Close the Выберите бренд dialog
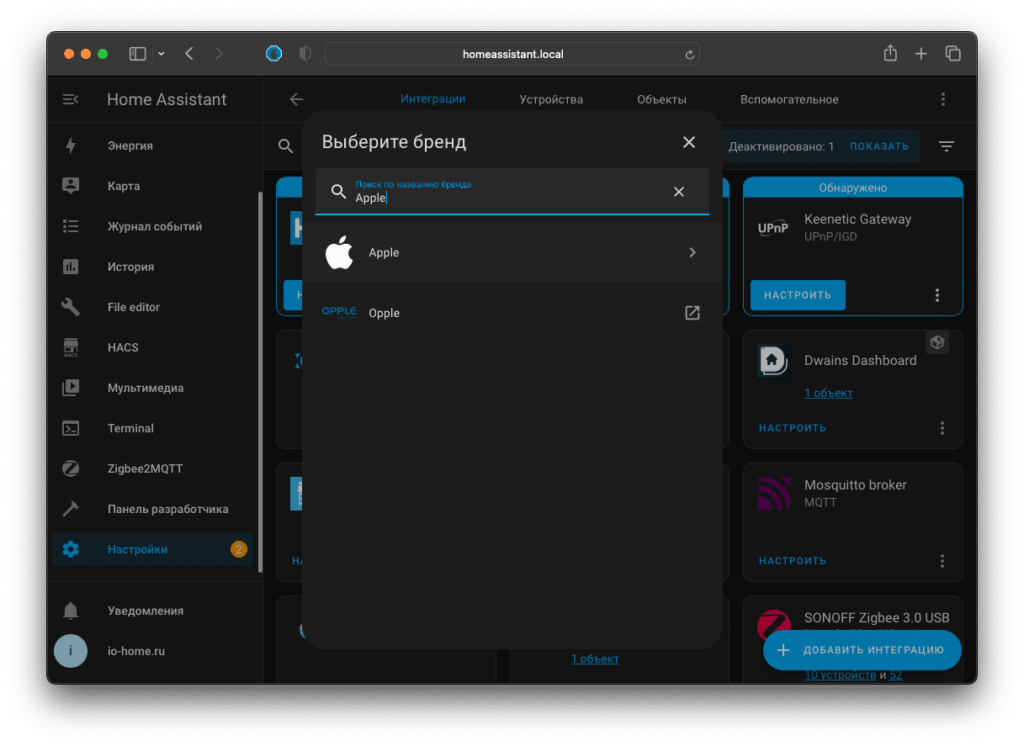This screenshot has width=1024, height=746. tap(689, 142)
